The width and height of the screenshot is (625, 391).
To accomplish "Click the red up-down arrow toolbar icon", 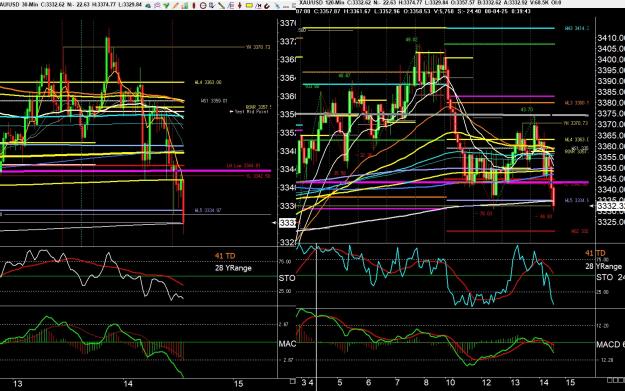I will pos(240,6).
